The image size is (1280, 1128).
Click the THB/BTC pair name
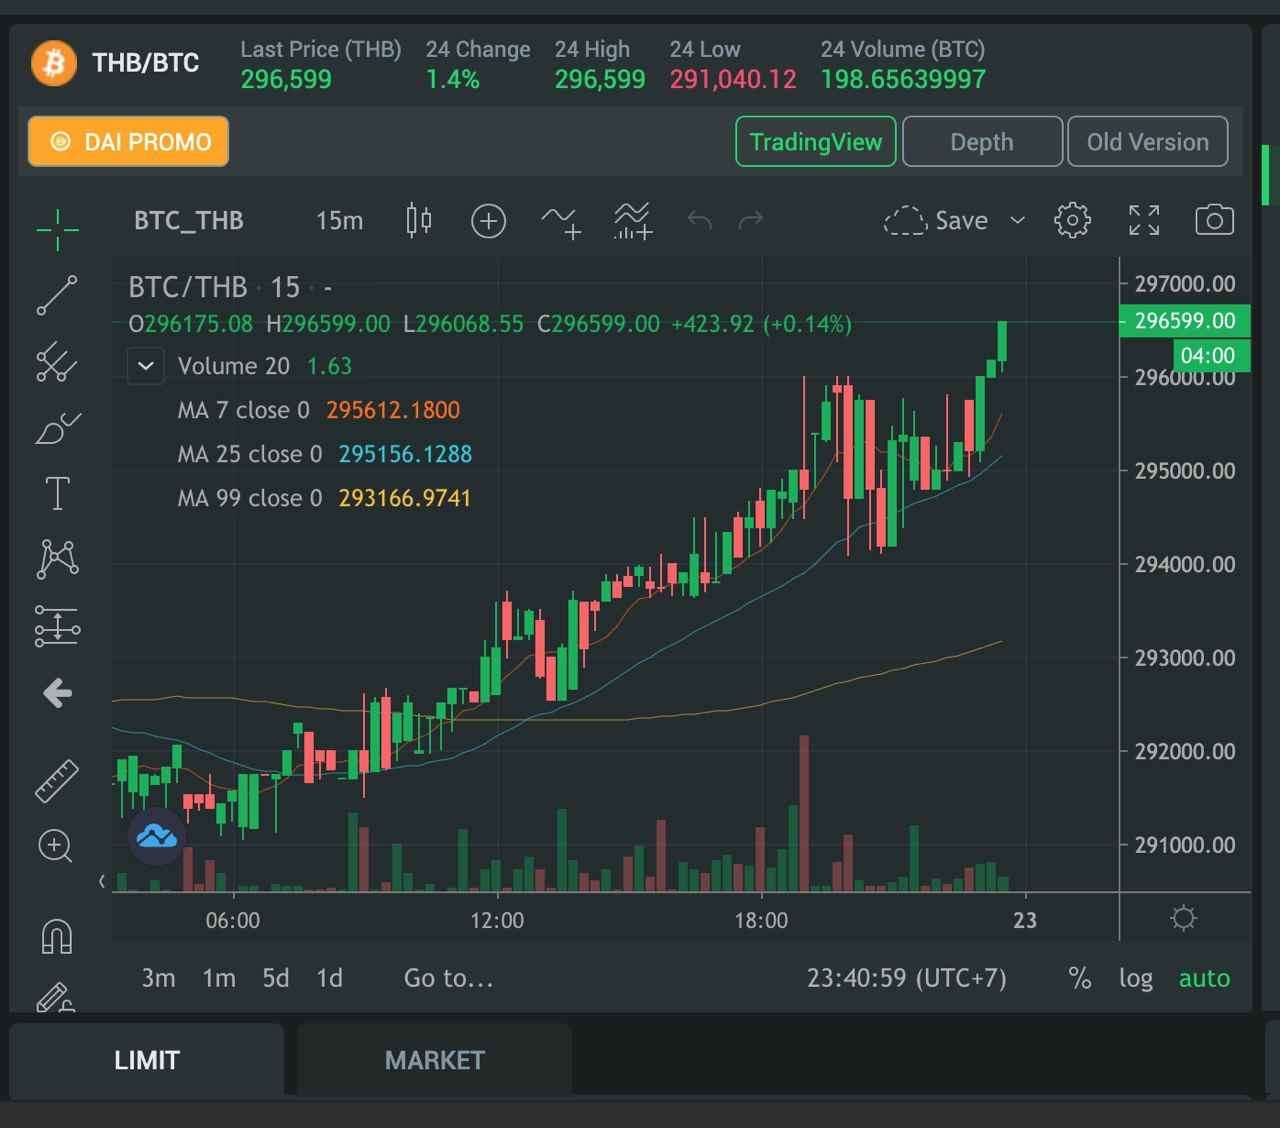(146, 63)
